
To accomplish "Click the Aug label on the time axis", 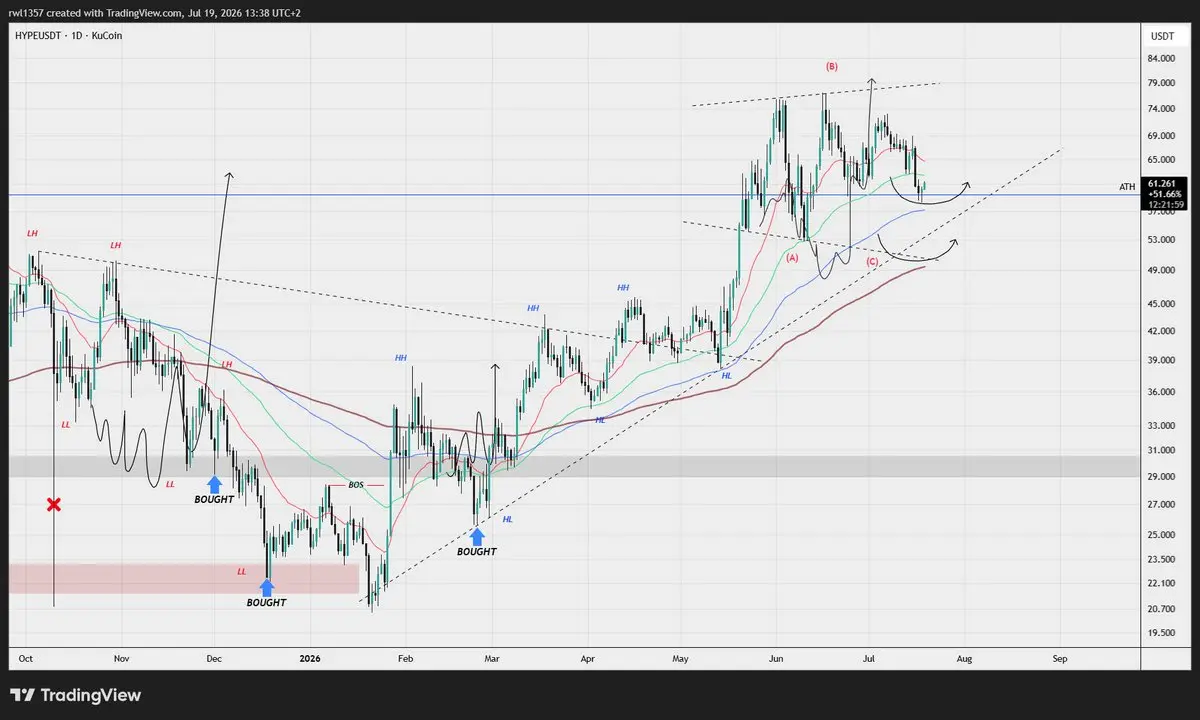I will [964, 659].
